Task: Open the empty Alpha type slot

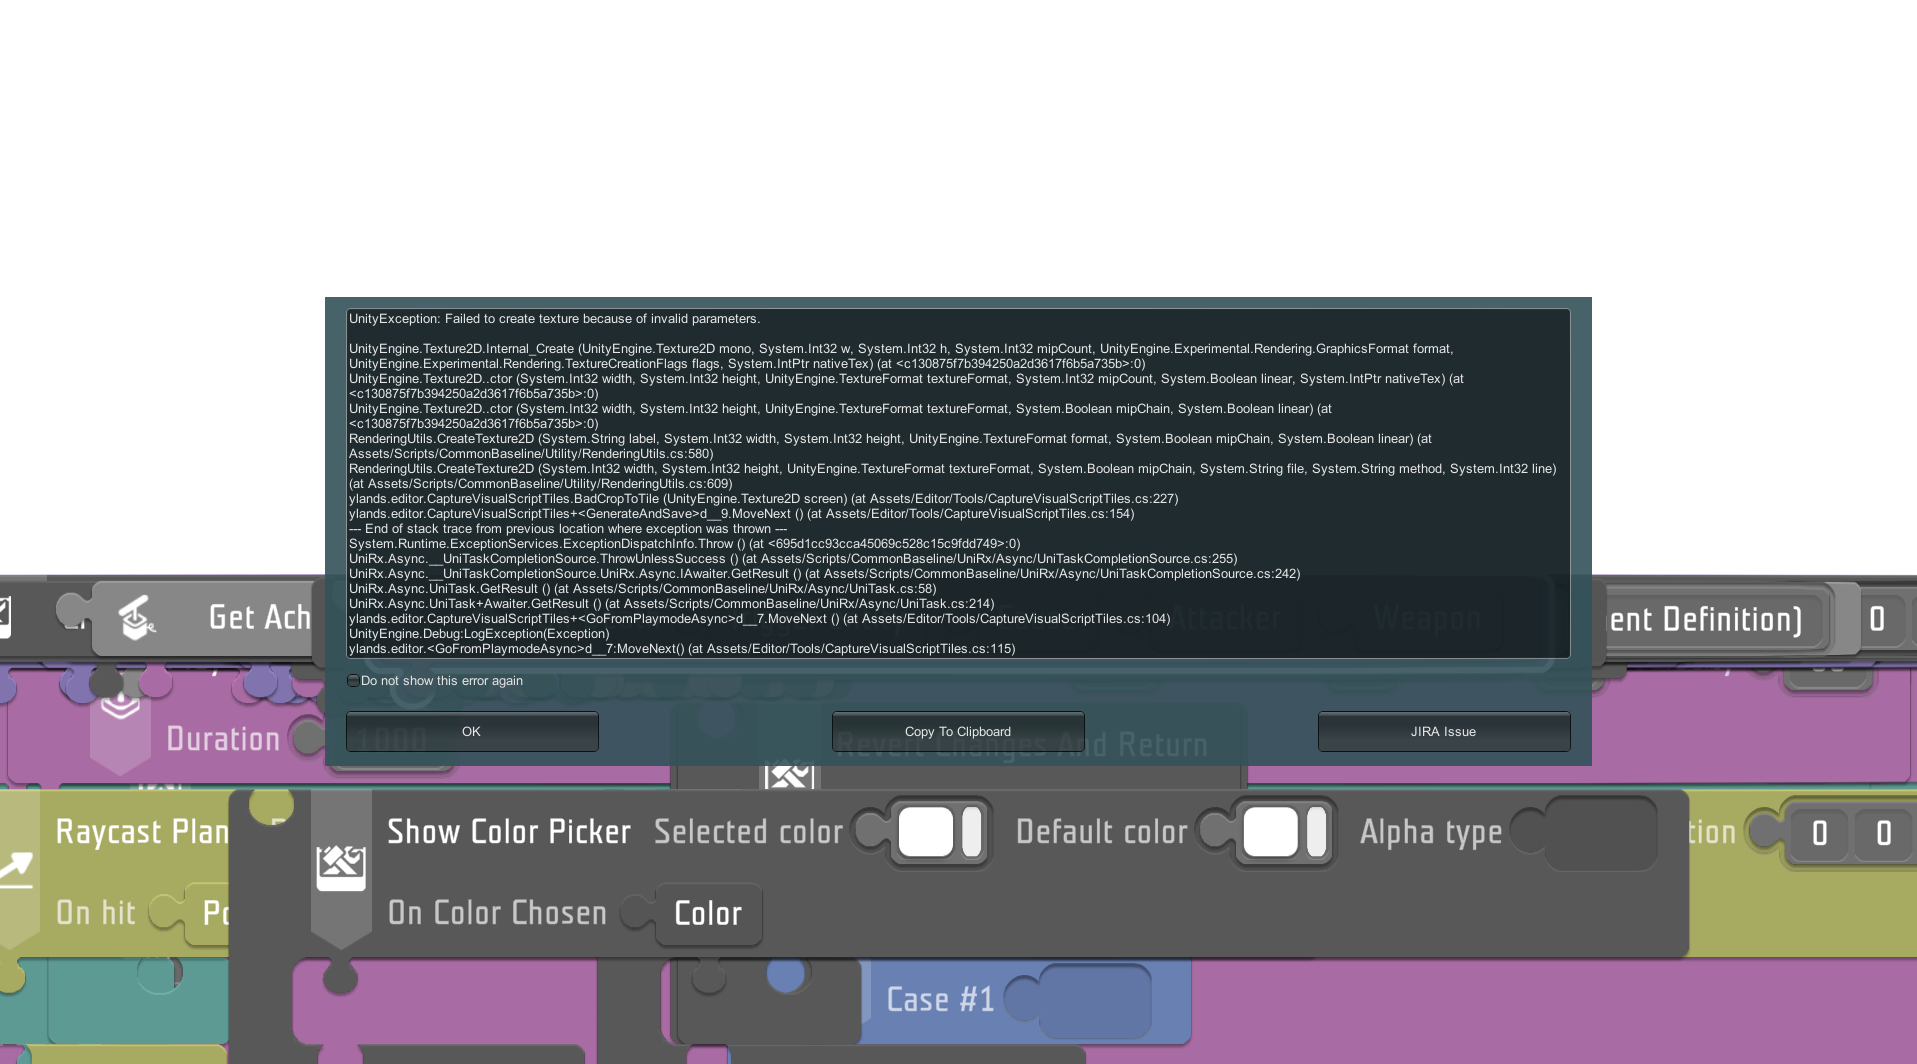Action: 1599,832
